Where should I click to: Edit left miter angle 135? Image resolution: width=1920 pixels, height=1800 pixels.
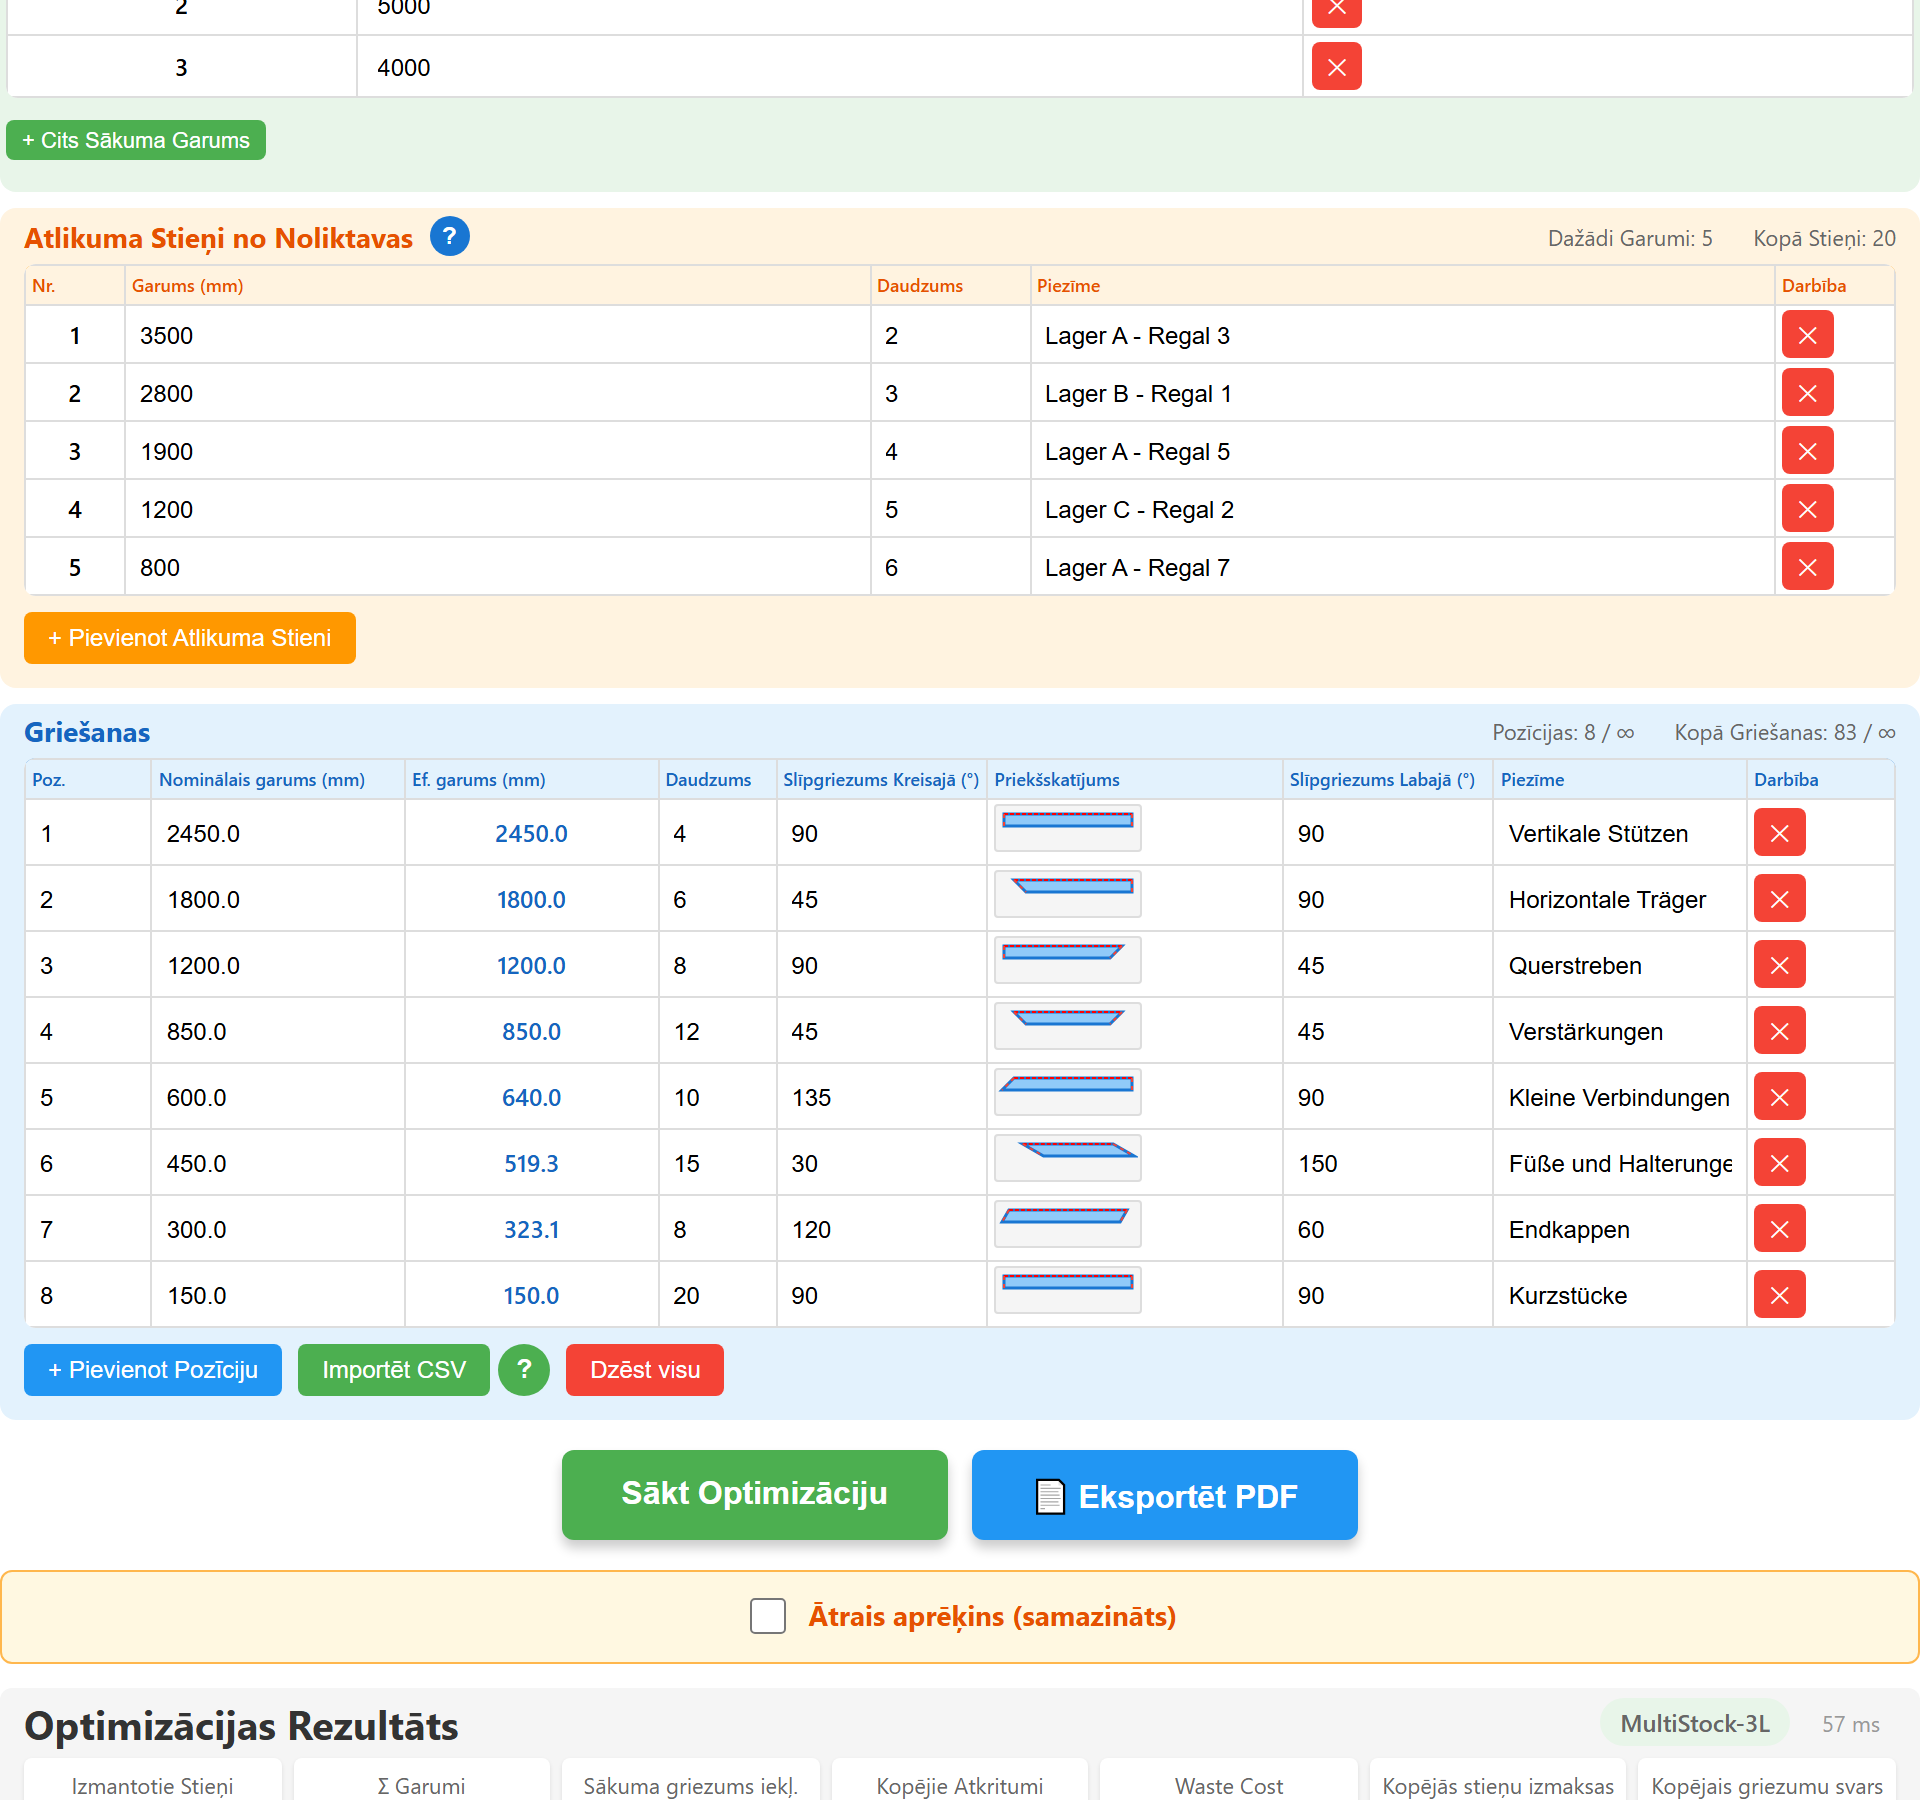click(882, 1097)
